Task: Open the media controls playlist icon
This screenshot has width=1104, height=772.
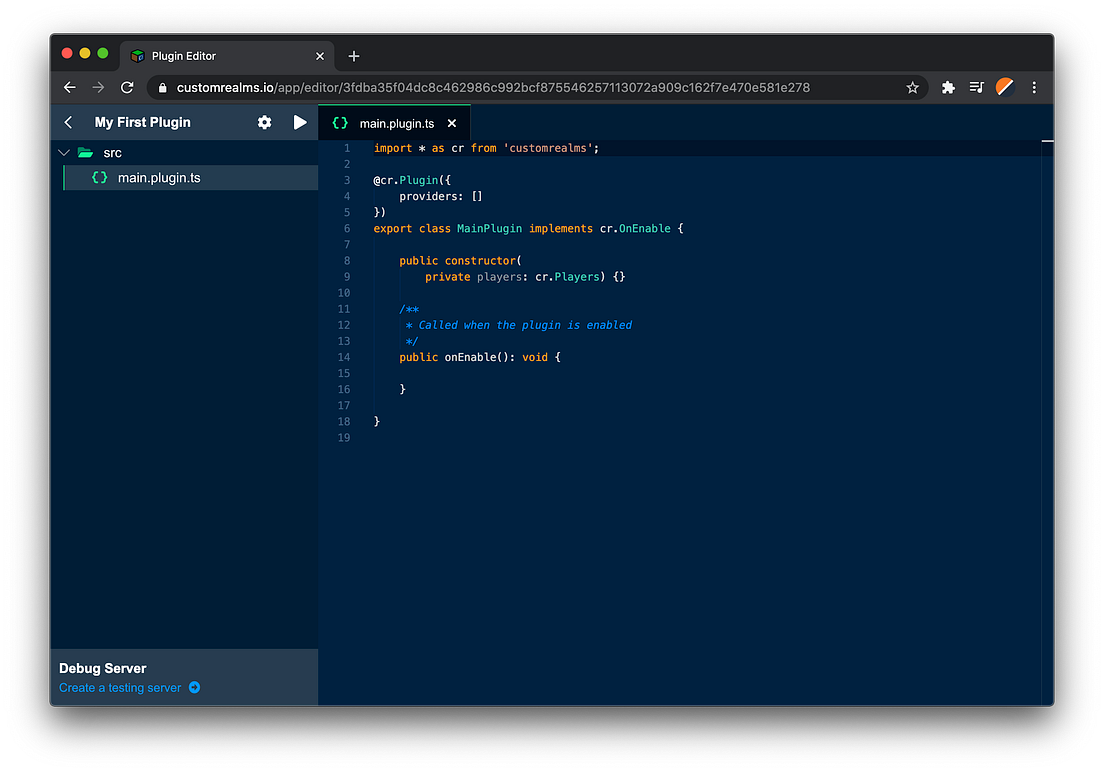Action: (976, 87)
